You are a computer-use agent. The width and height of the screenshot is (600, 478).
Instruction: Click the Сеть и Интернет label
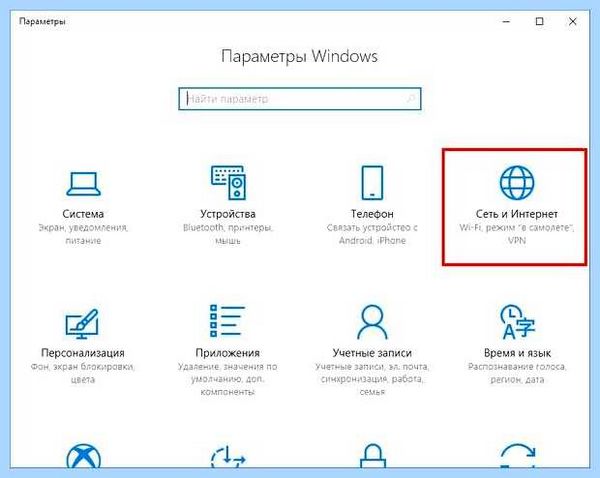tap(517, 214)
